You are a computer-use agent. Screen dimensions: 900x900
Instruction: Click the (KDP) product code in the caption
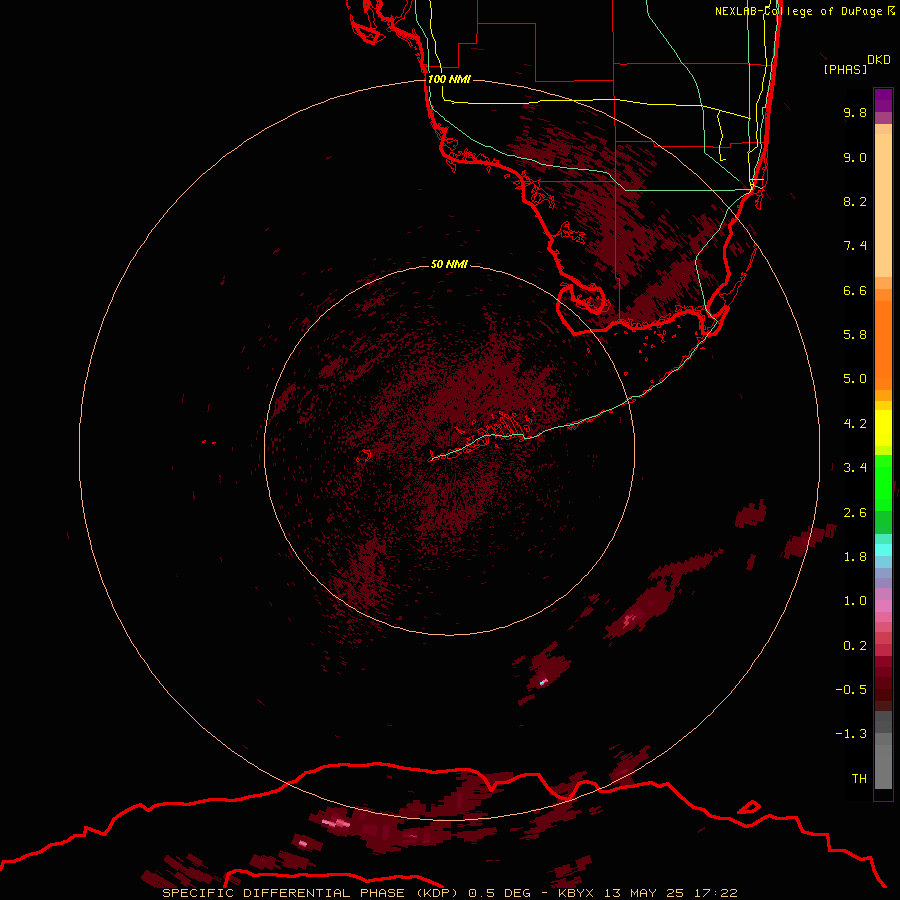(437, 893)
